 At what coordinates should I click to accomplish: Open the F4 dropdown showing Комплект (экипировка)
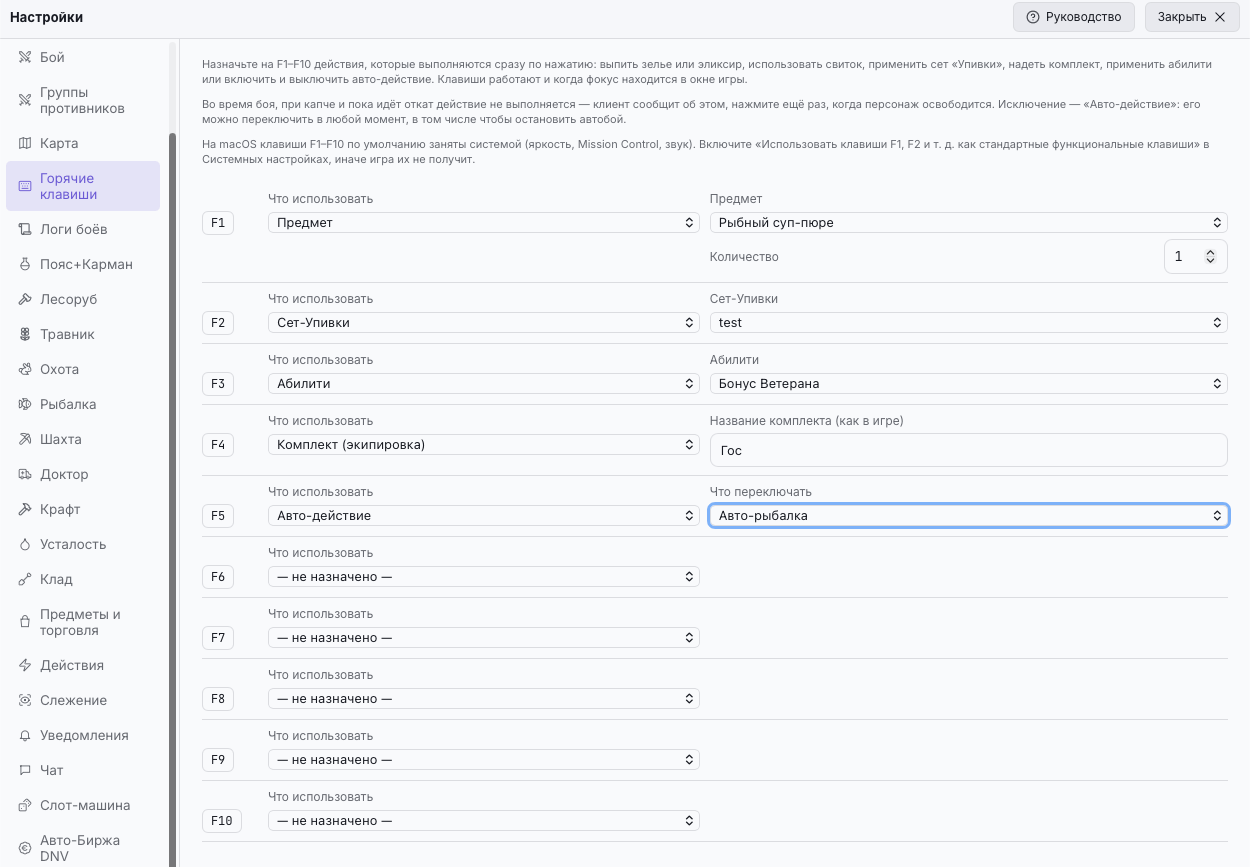(484, 444)
